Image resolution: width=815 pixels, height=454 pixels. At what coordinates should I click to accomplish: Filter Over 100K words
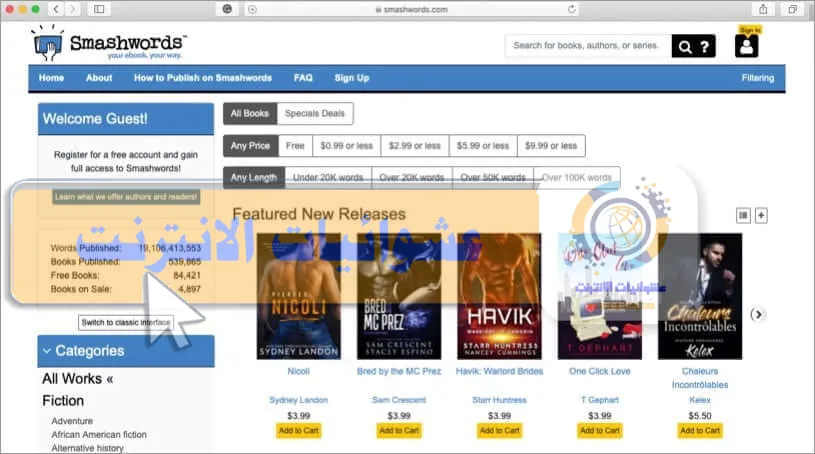tap(577, 177)
